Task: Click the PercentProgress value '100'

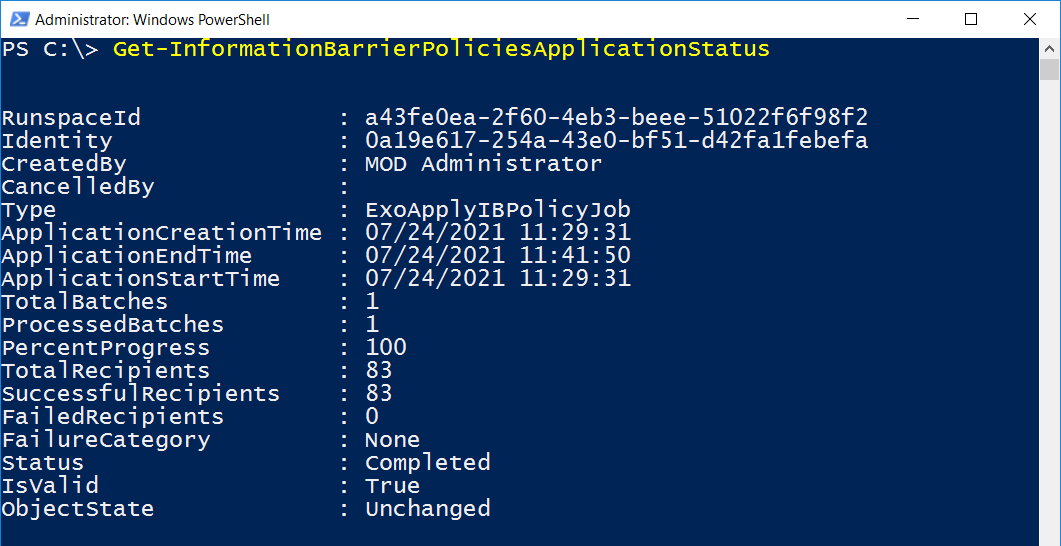Action: [386, 348]
